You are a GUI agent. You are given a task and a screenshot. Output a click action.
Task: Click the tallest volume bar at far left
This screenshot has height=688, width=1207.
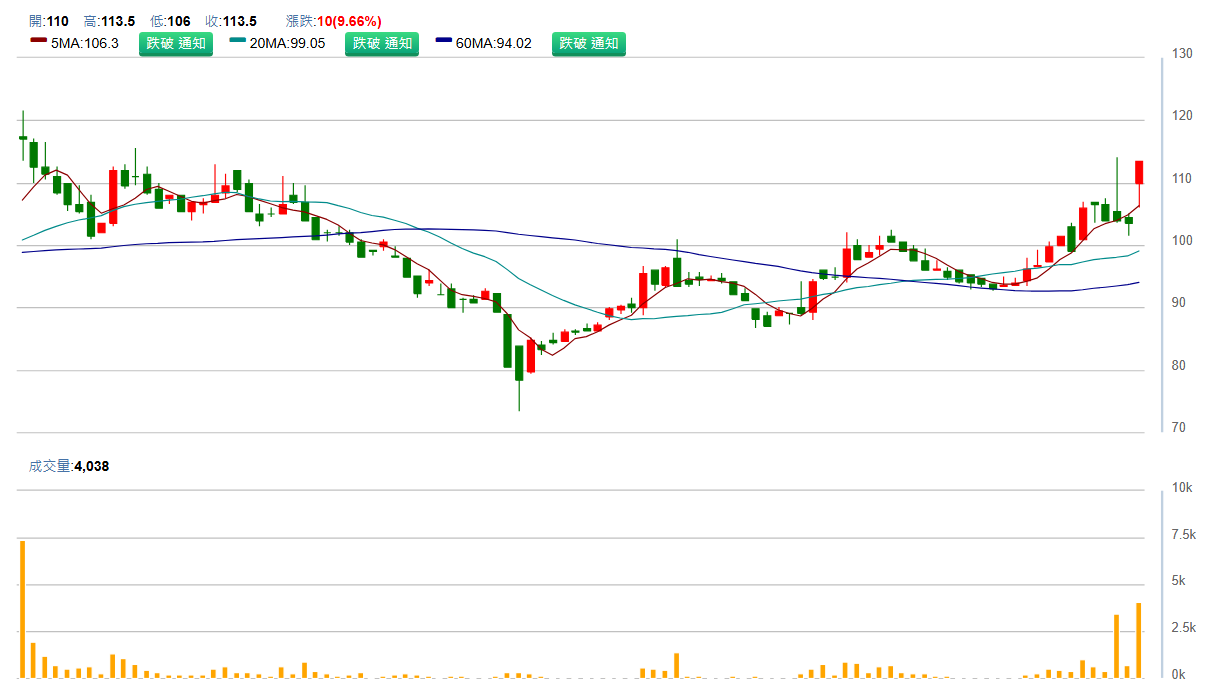click(22, 608)
